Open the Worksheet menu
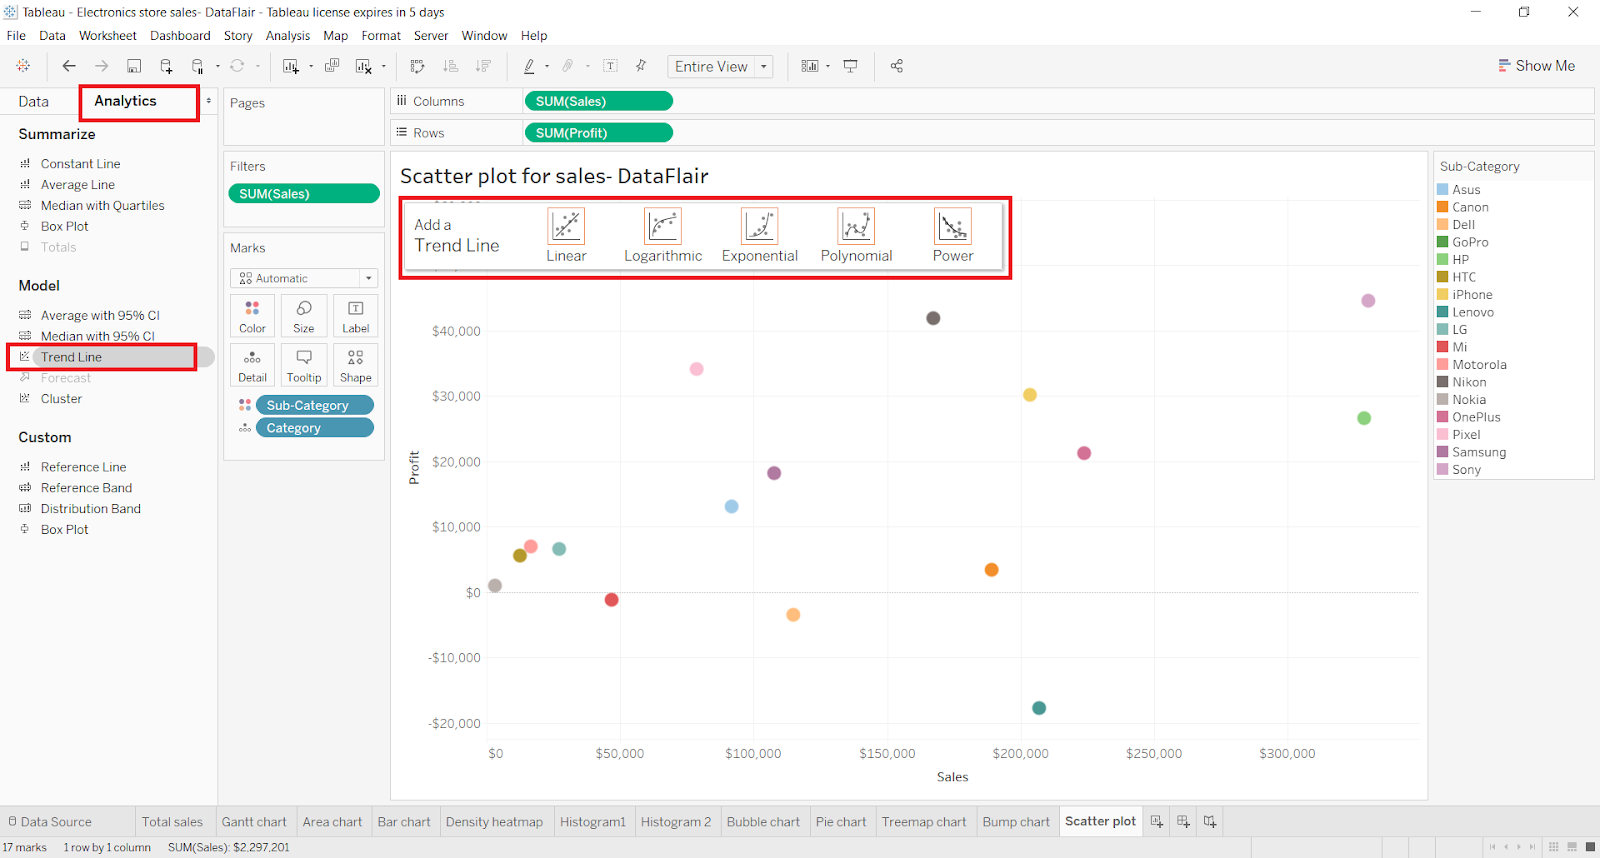Image resolution: width=1600 pixels, height=858 pixels. pos(108,35)
